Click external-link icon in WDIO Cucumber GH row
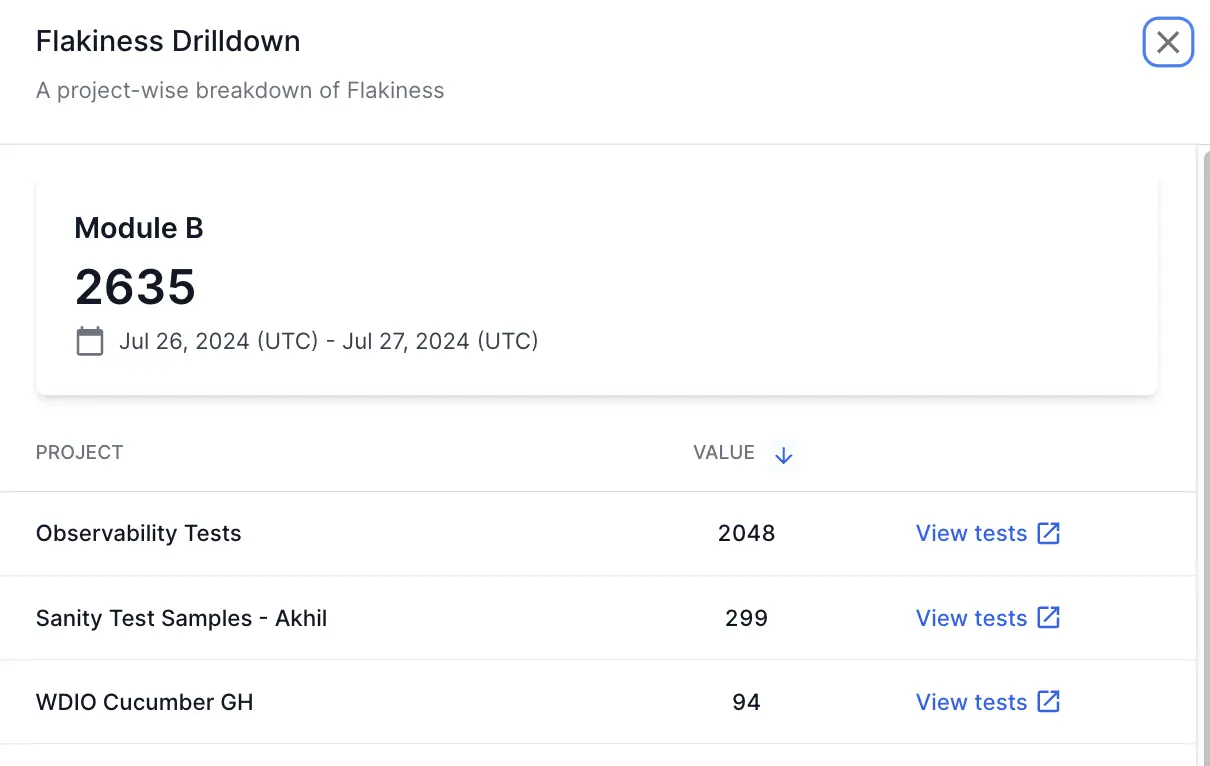 (1048, 701)
